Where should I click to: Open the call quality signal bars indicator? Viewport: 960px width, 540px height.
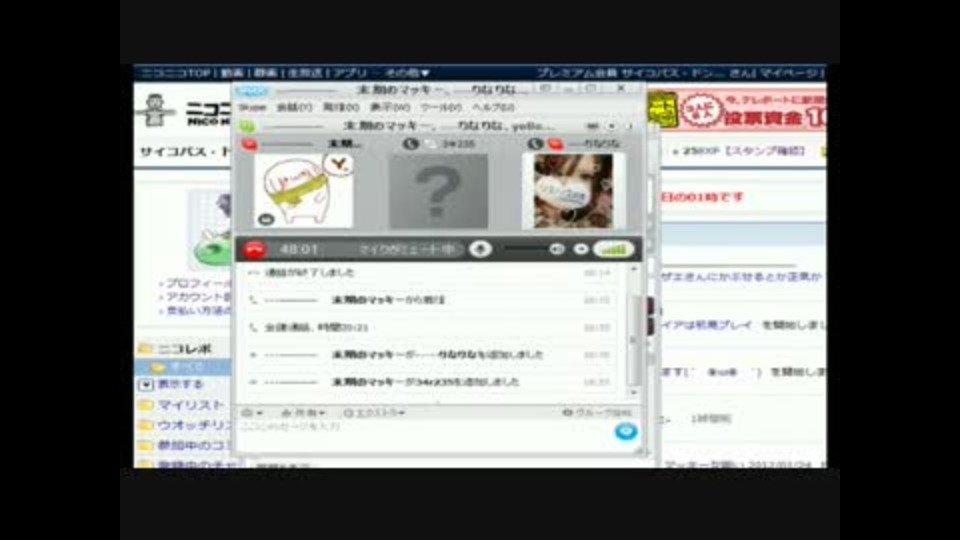(x=613, y=249)
